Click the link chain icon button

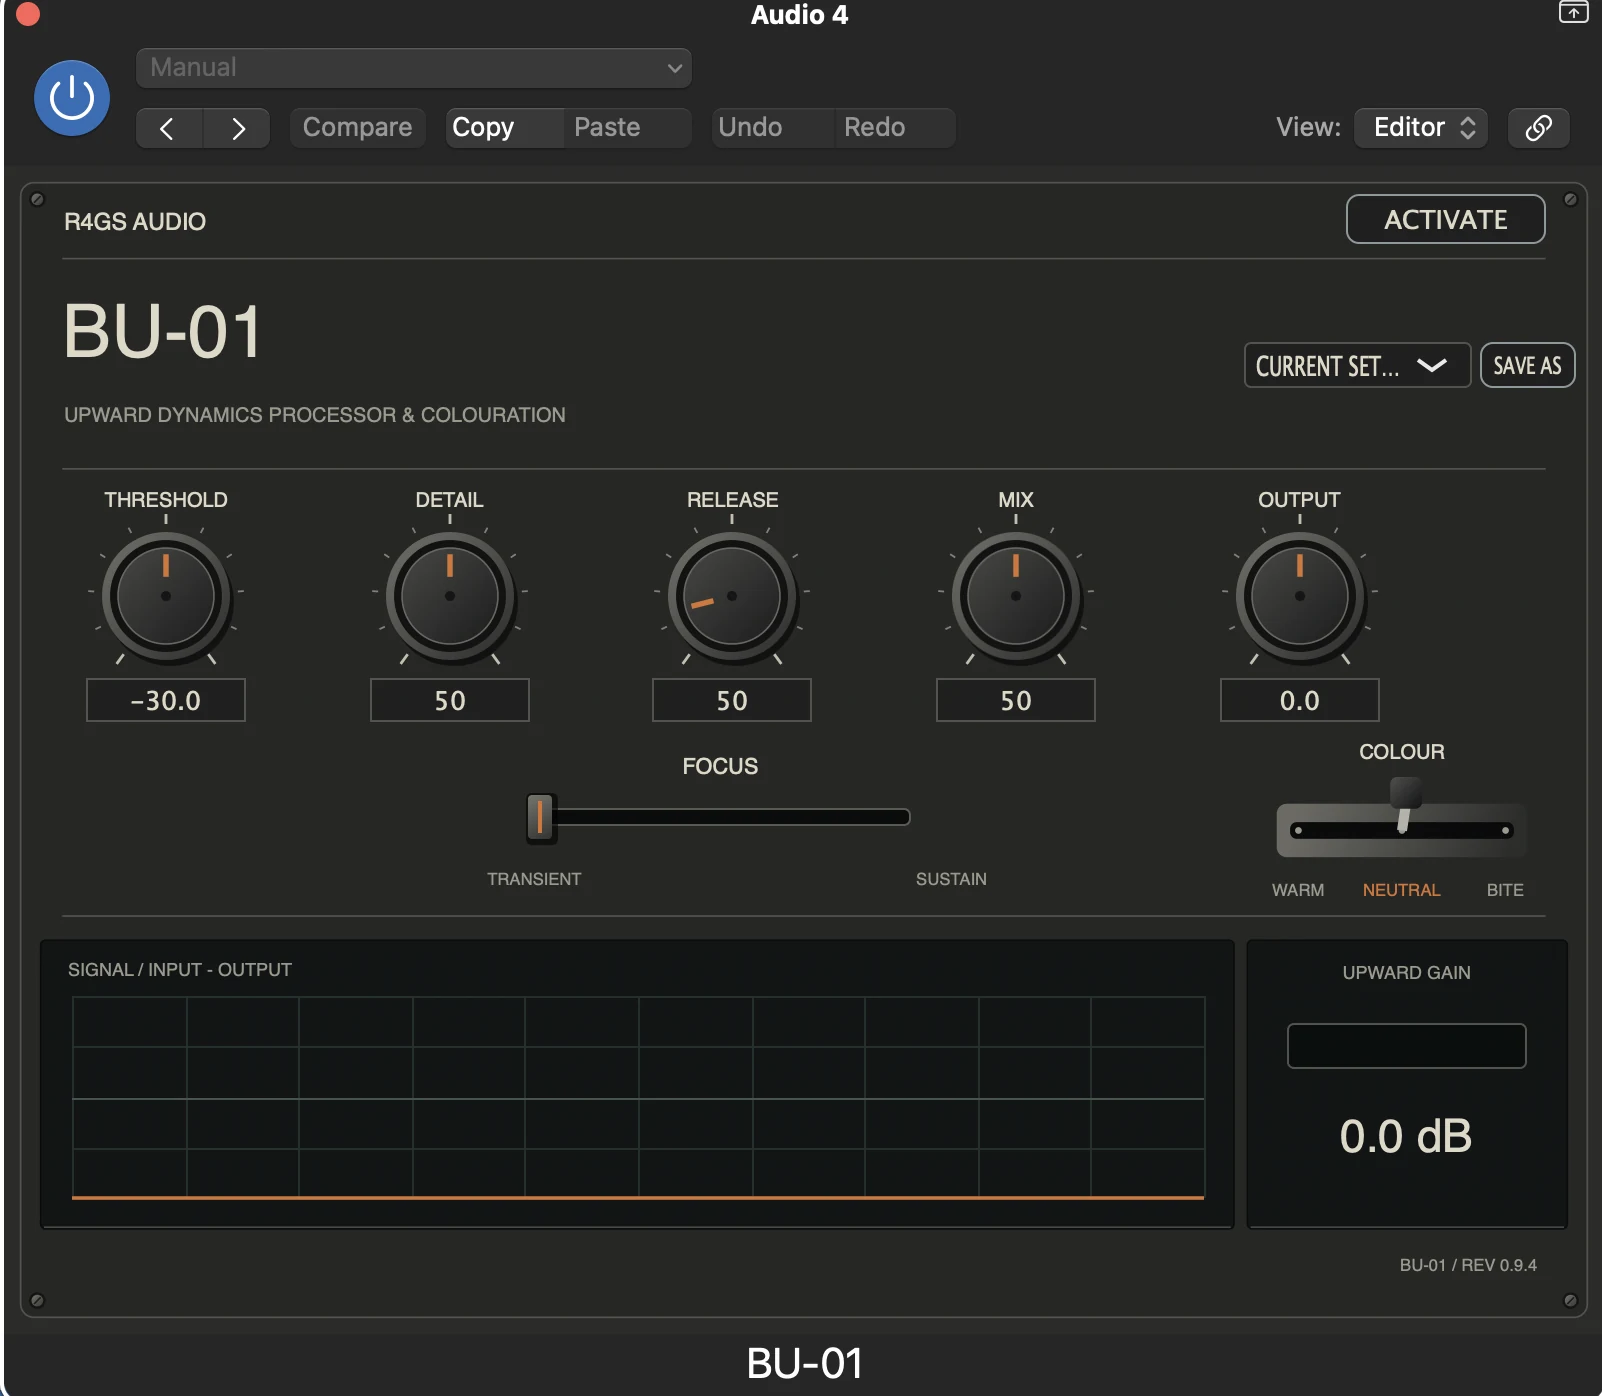1538,128
